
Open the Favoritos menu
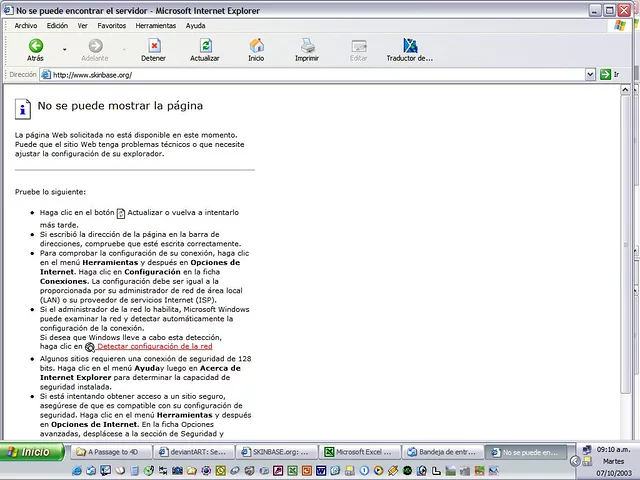click(x=111, y=25)
